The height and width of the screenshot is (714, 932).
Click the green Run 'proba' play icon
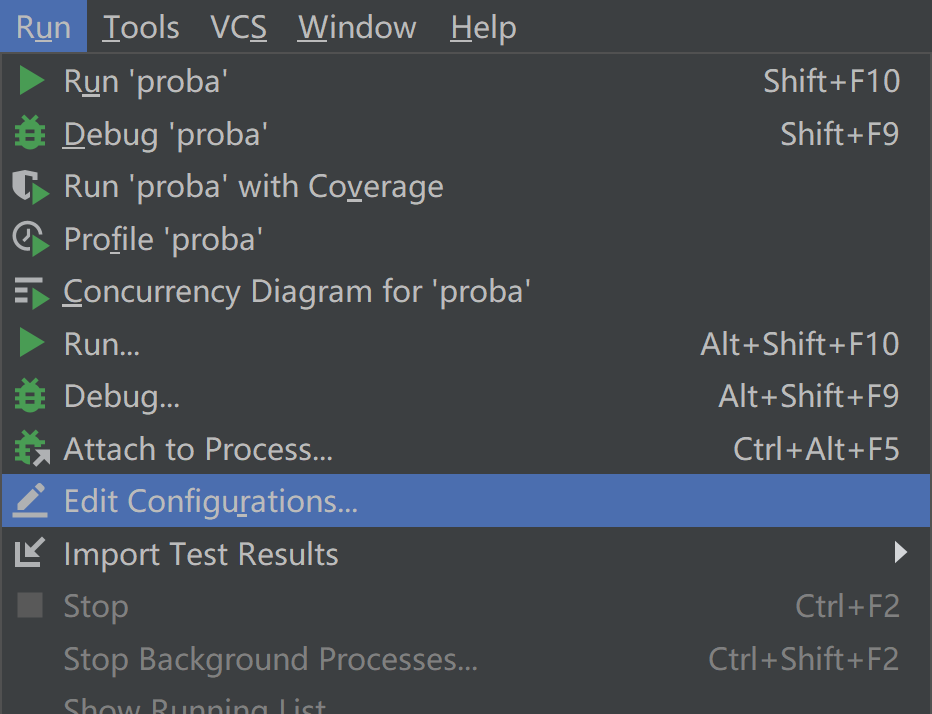pyautogui.click(x=30, y=81)
